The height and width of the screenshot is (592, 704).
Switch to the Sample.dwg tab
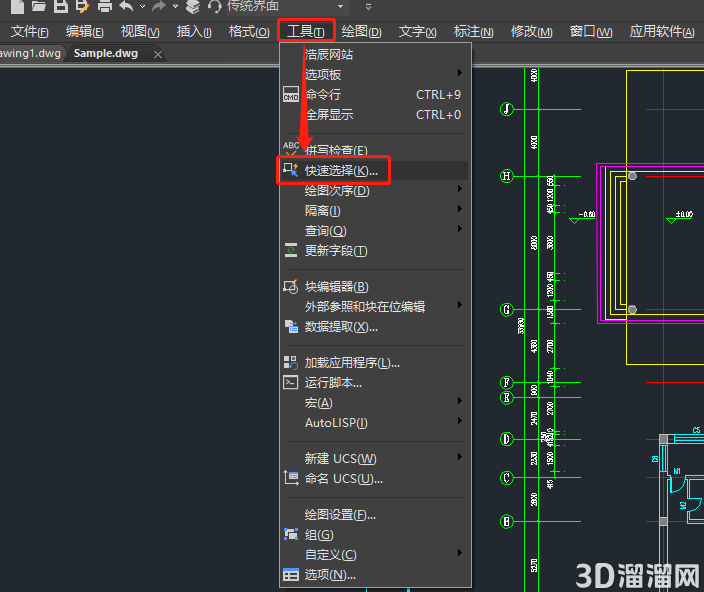[106, 53]
